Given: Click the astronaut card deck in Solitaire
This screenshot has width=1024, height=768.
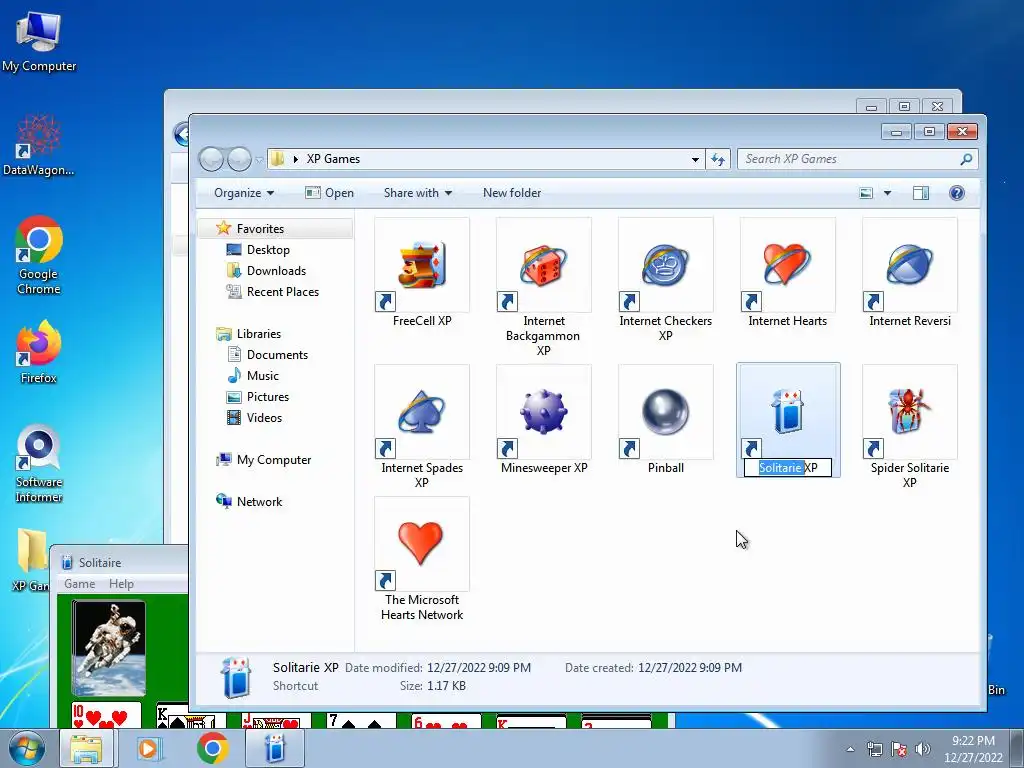Looking at the screenshot, I should tap(108, 648).
